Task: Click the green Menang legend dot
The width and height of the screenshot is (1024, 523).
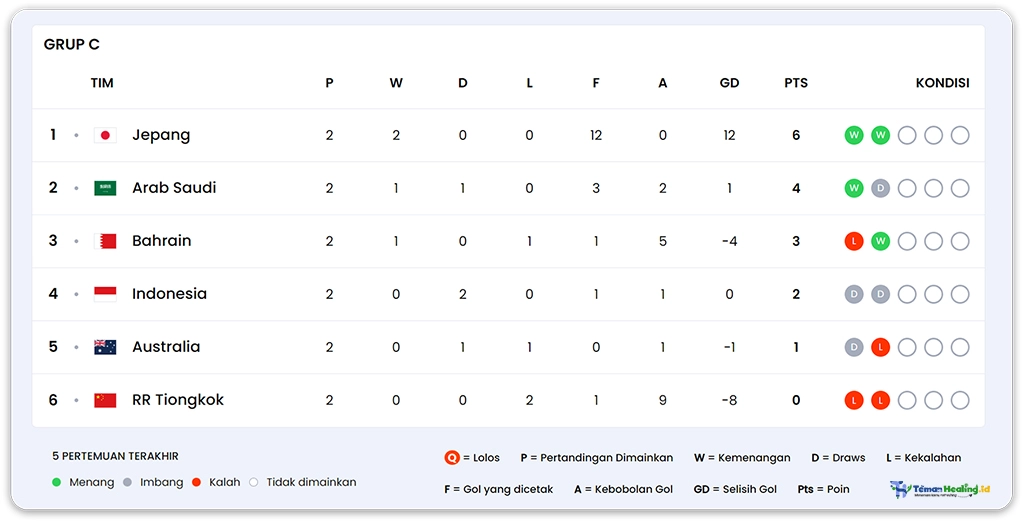Action: [57, 482]
